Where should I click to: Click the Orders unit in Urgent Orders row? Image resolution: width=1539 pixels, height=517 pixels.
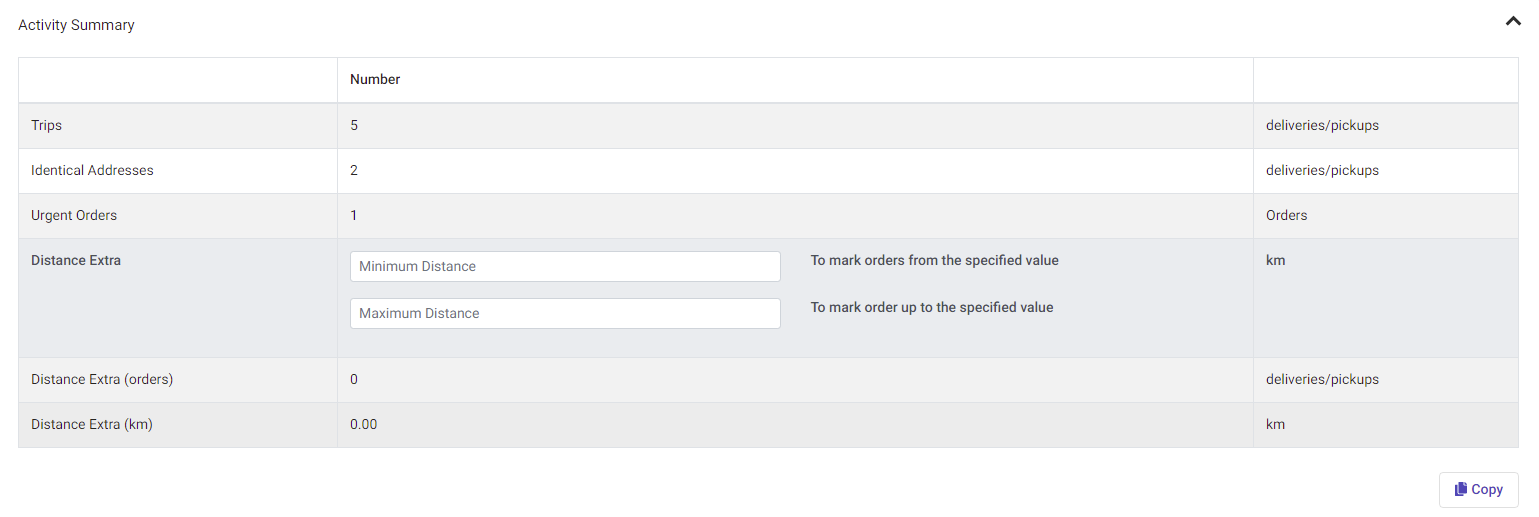point(1286,215)
